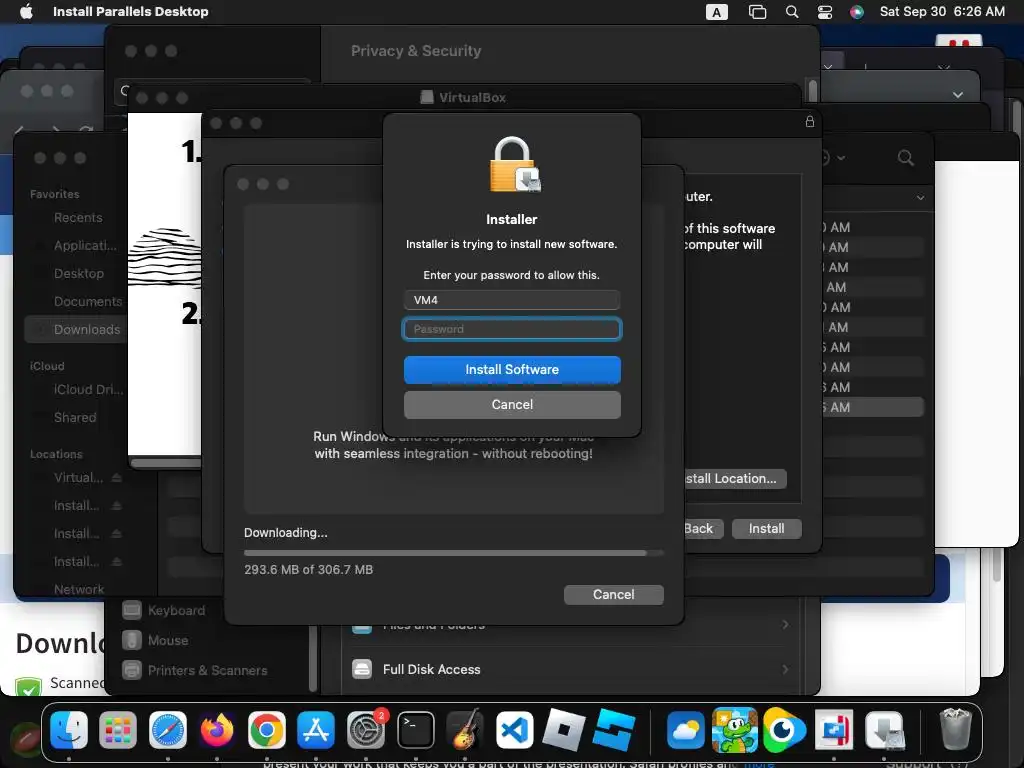Image resolution: width=1024 pixels, height=768 pixels.
Task: Select Recents in Finder sidebar
Action: [78, 217]
